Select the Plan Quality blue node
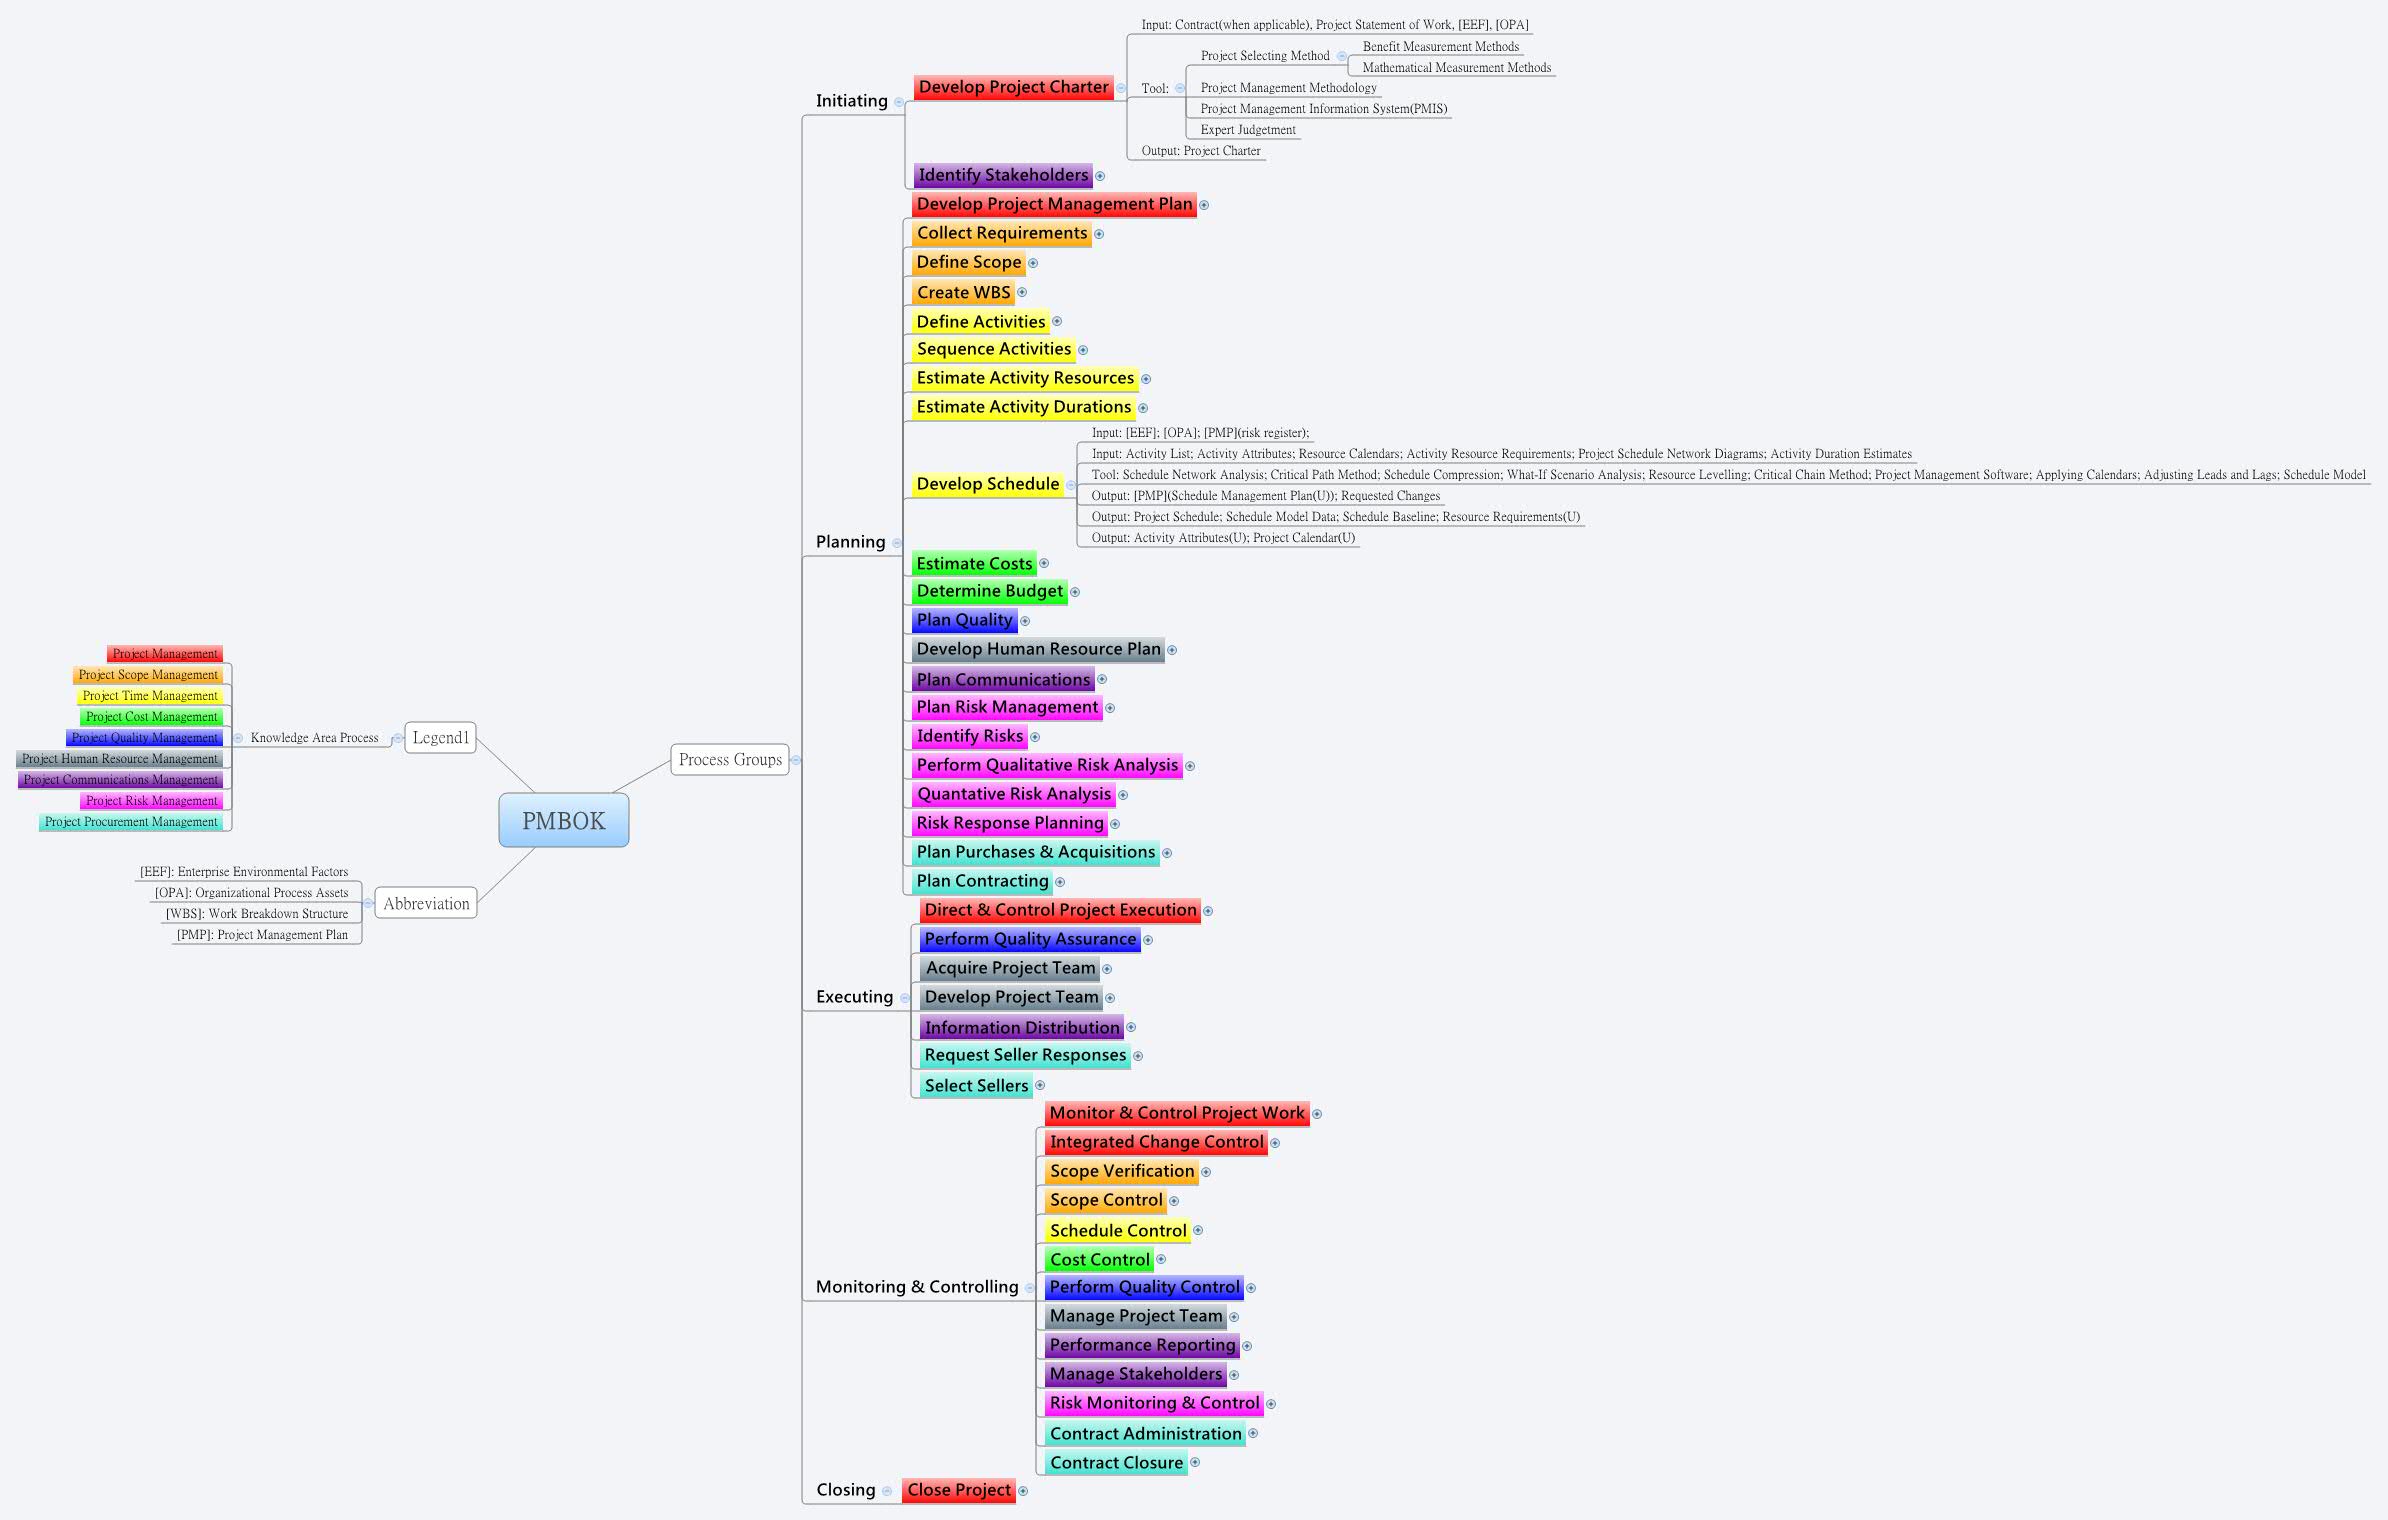Viewport: 2388px width, 1520px height. point(964,620)
